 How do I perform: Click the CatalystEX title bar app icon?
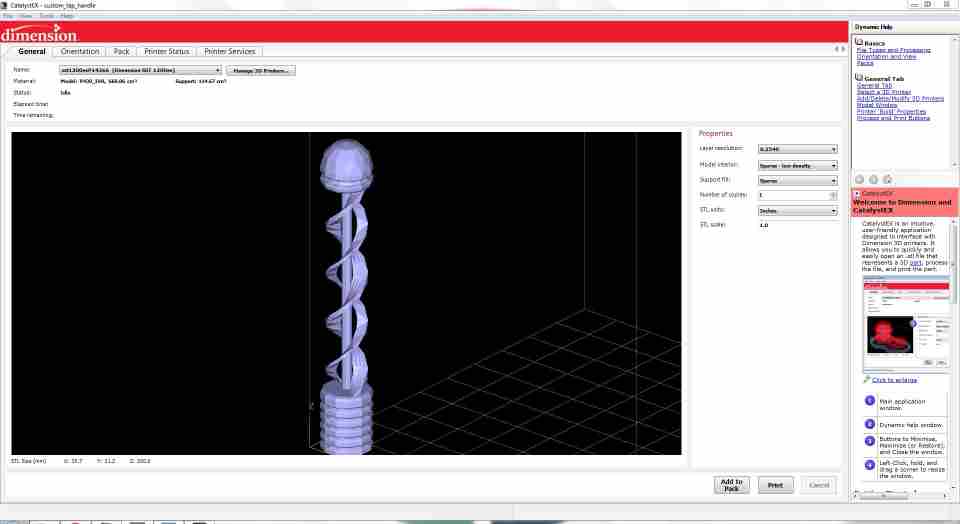point(5,5)
